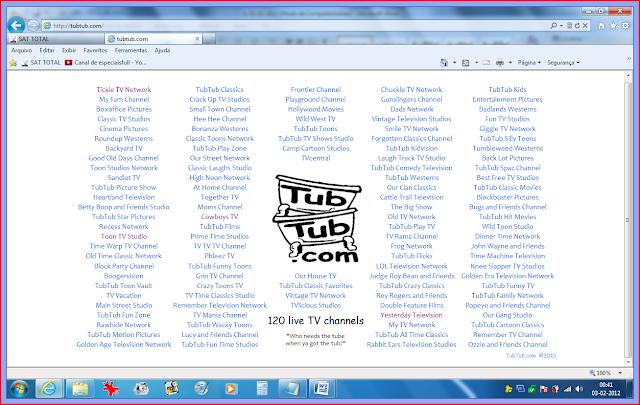Click the TubTub.com bathtub logo
The image size is (640, 405).
point(317,219)
